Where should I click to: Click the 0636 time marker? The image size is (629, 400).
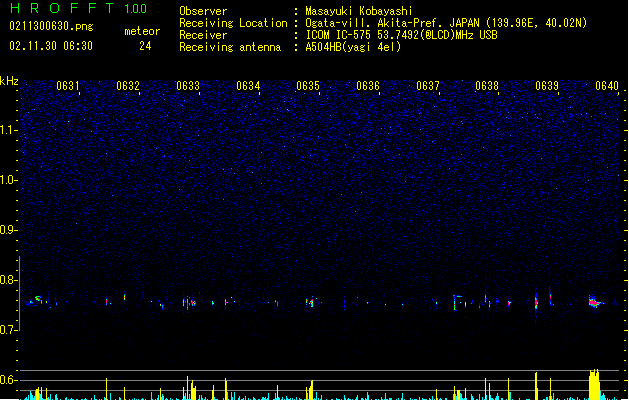[x=368, y=86]
